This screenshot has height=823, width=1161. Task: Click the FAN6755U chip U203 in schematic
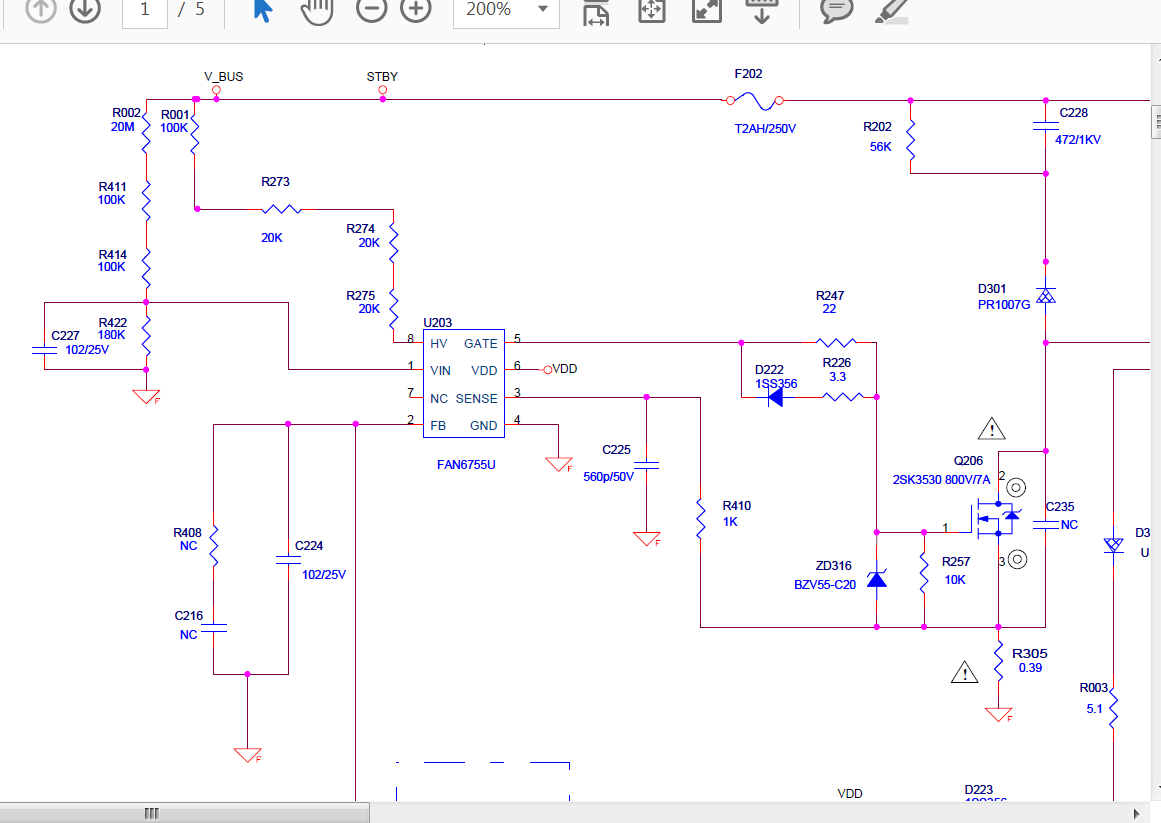tap(463, 384)
